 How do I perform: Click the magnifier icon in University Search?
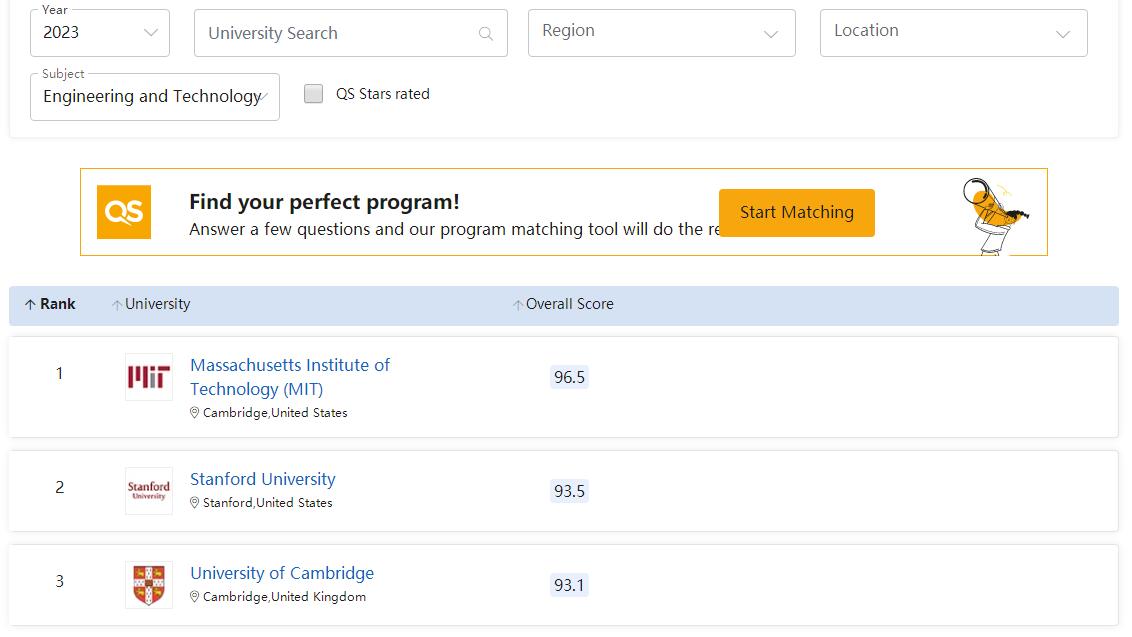(486, 34)
